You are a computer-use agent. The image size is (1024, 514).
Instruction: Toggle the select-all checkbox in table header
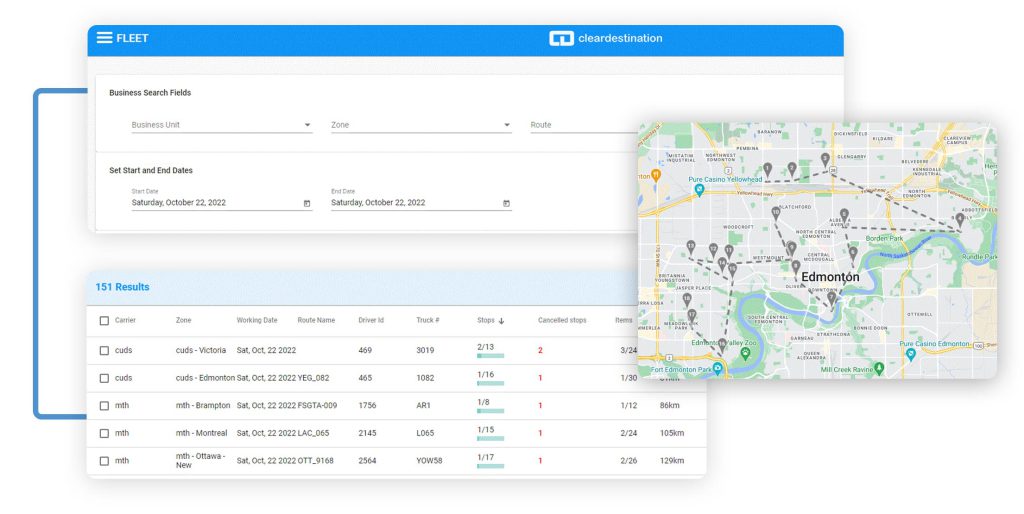[104, 321]
